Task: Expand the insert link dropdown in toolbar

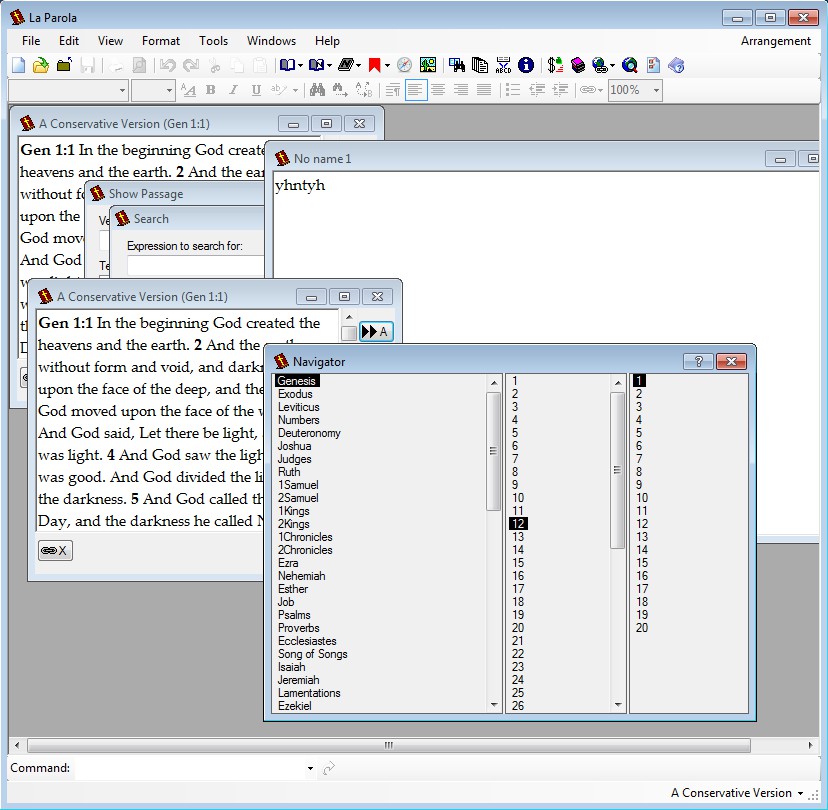Action: pyautogui.click(x=601, y=90)
